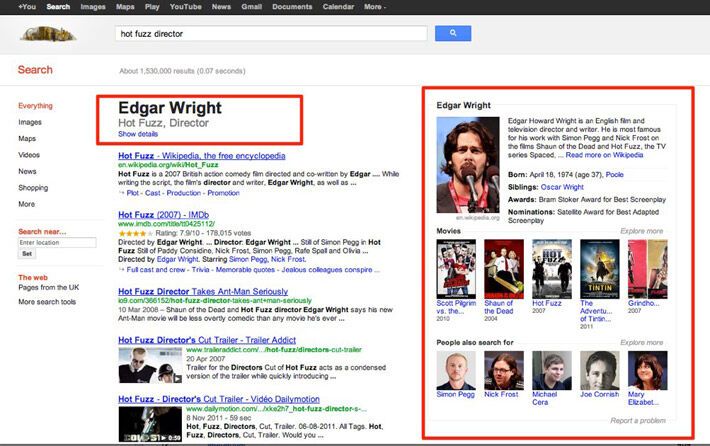Open the More dropdown in top bar
This screenshot has height=446, width=710.
click(x=375, y=6)
